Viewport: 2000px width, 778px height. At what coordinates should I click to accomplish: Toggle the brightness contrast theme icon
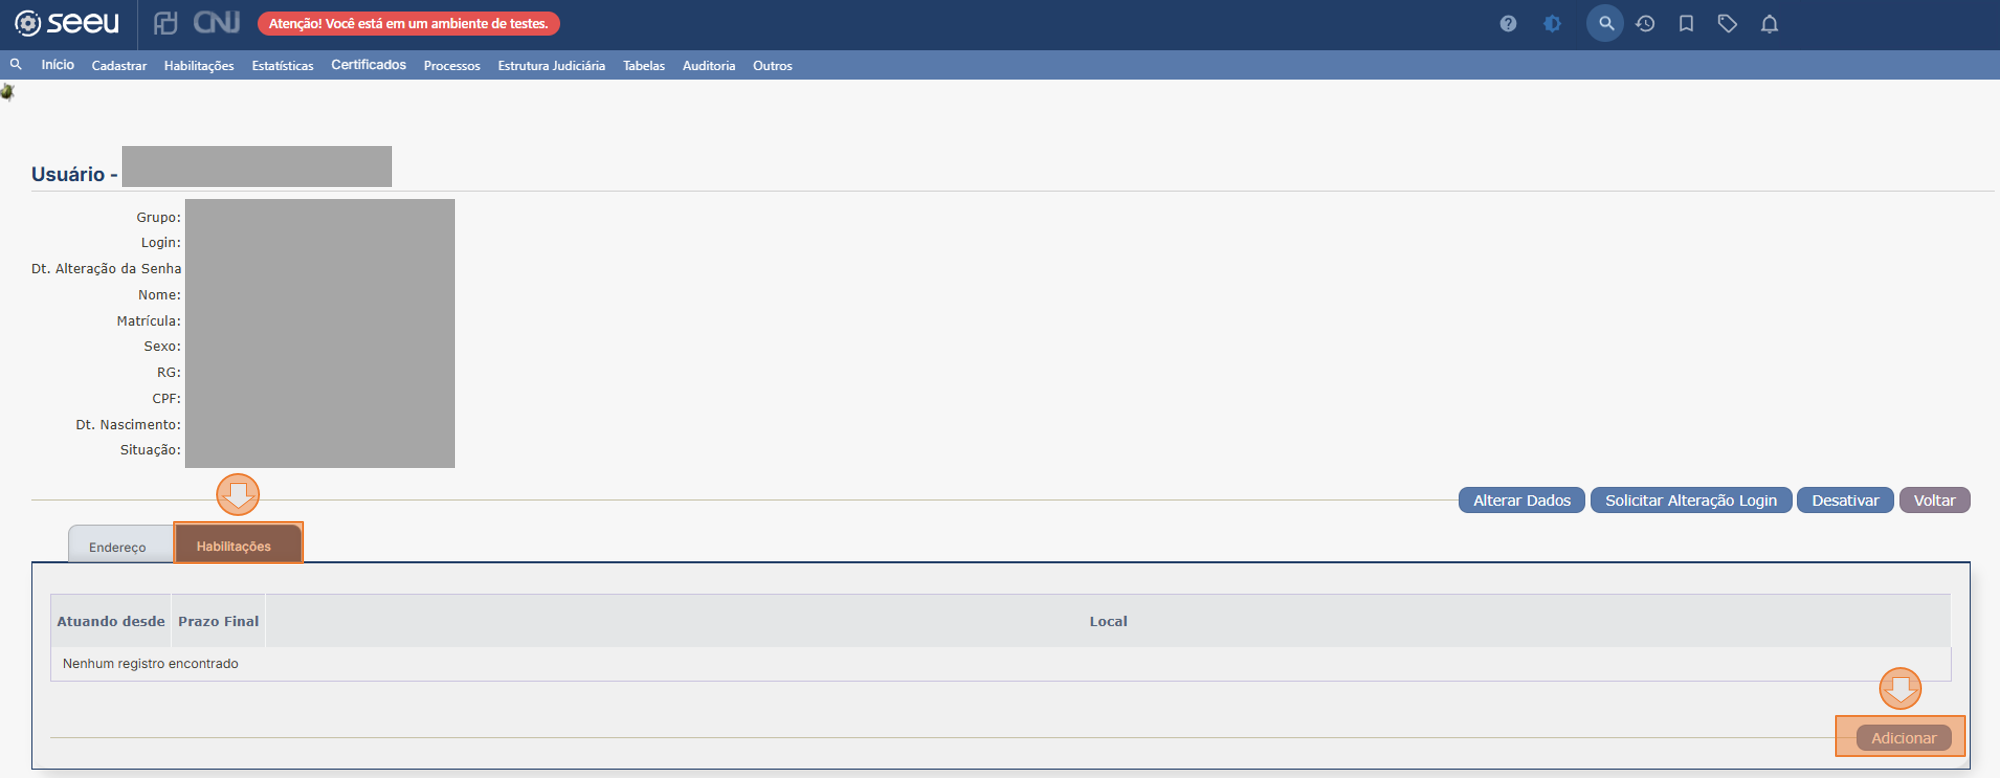click(x=1552, y=23)
